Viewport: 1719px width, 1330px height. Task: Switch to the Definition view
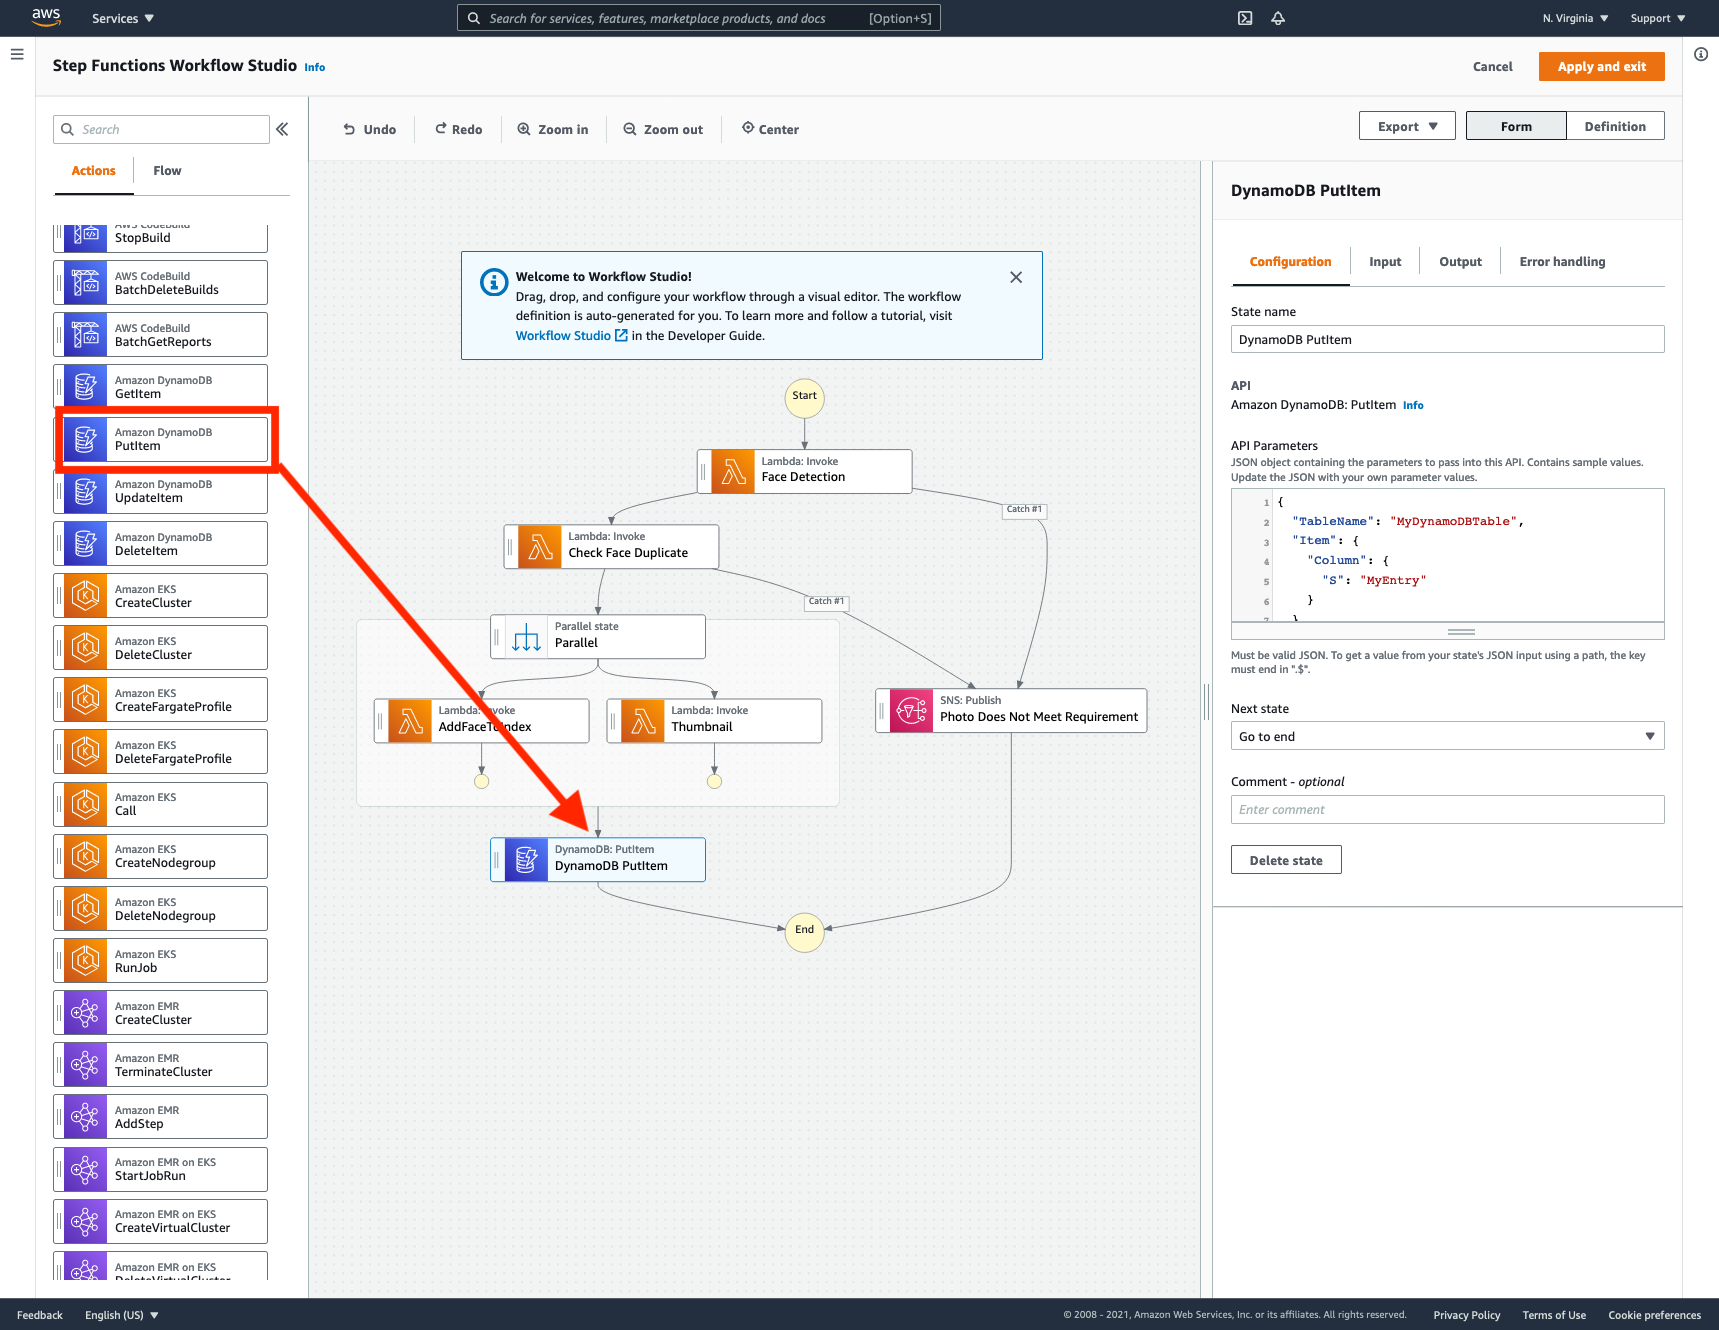click(1615, 126)
